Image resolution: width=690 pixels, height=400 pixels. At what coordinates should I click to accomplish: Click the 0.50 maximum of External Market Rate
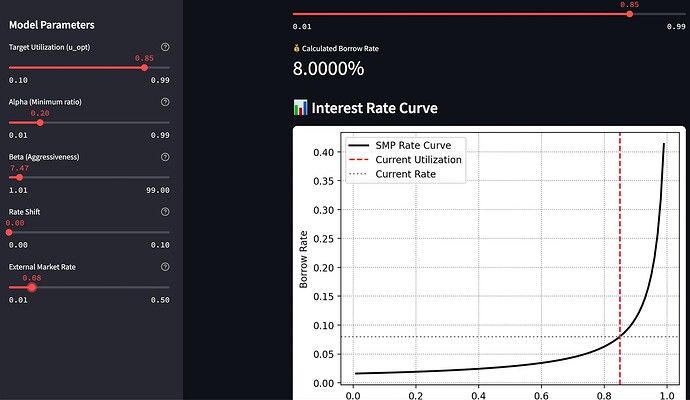tap(160, 300)
